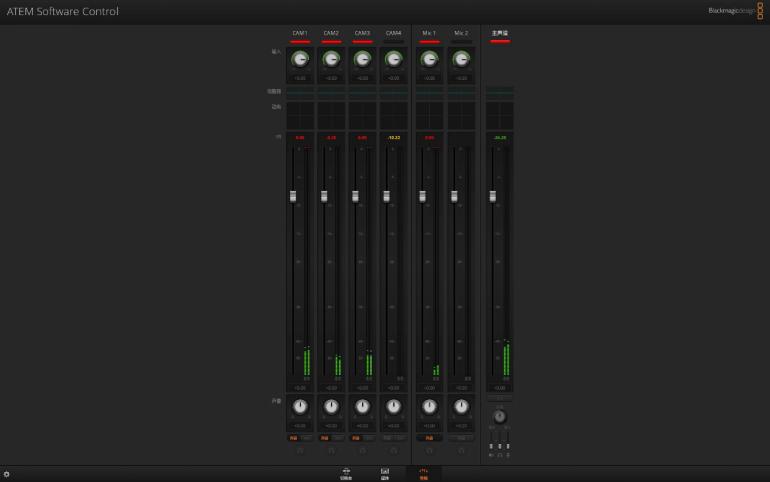Viewport: 770px width, 482px height.
Task: Click the CAM4 channel label
Action: [394, 33]
